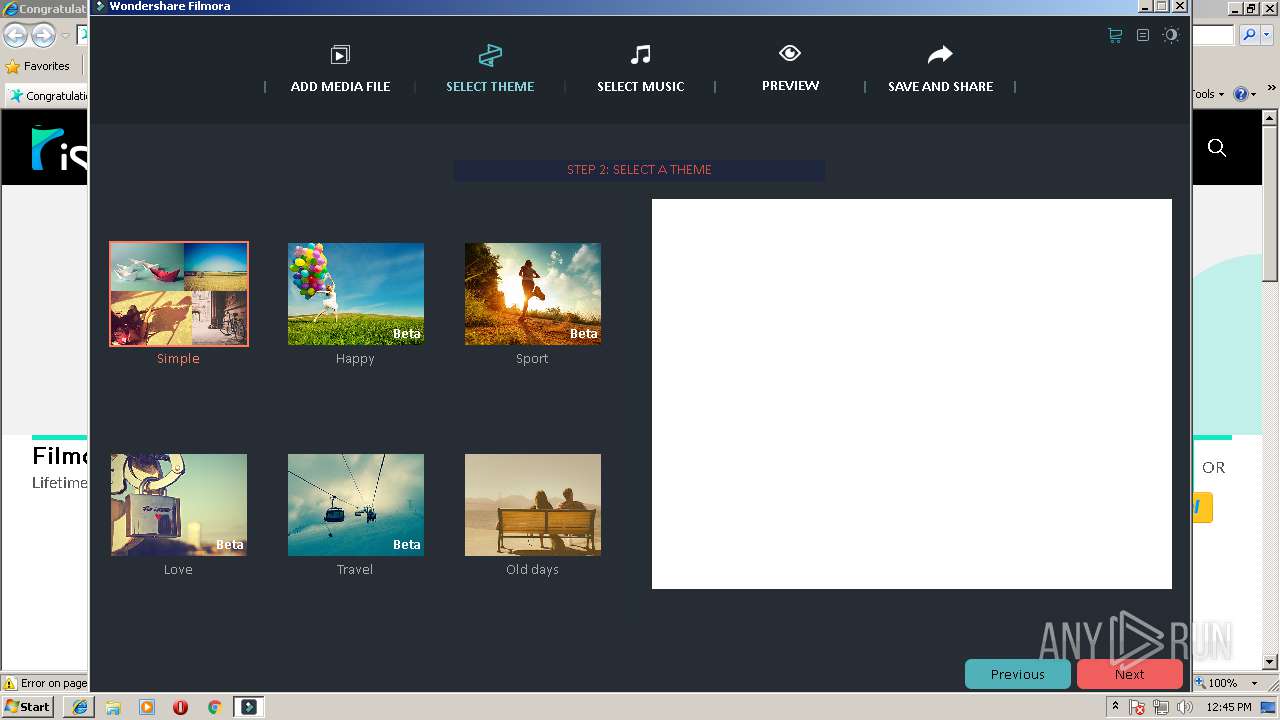The width and height of the screenshot is (1280, 720).
Task: Open the browser search provider dropdown arrow
Action: [x=1266, y=35]
